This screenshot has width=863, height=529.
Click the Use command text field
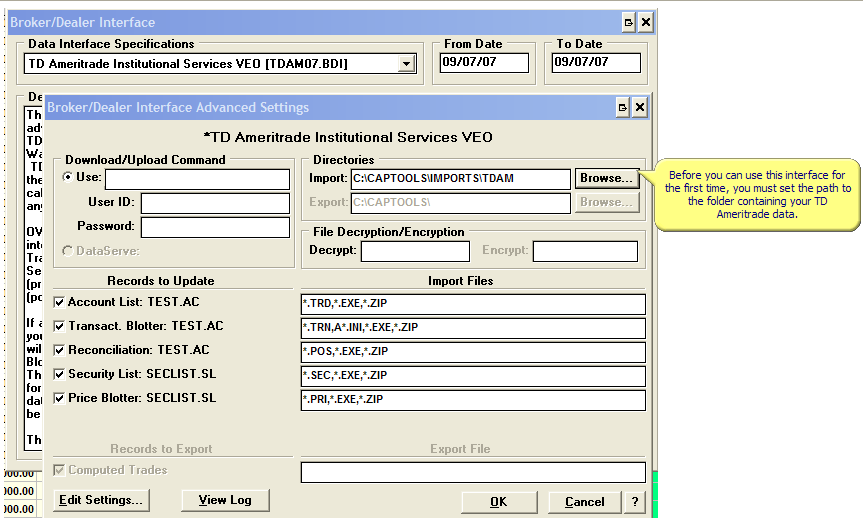[x=198, y=179]
